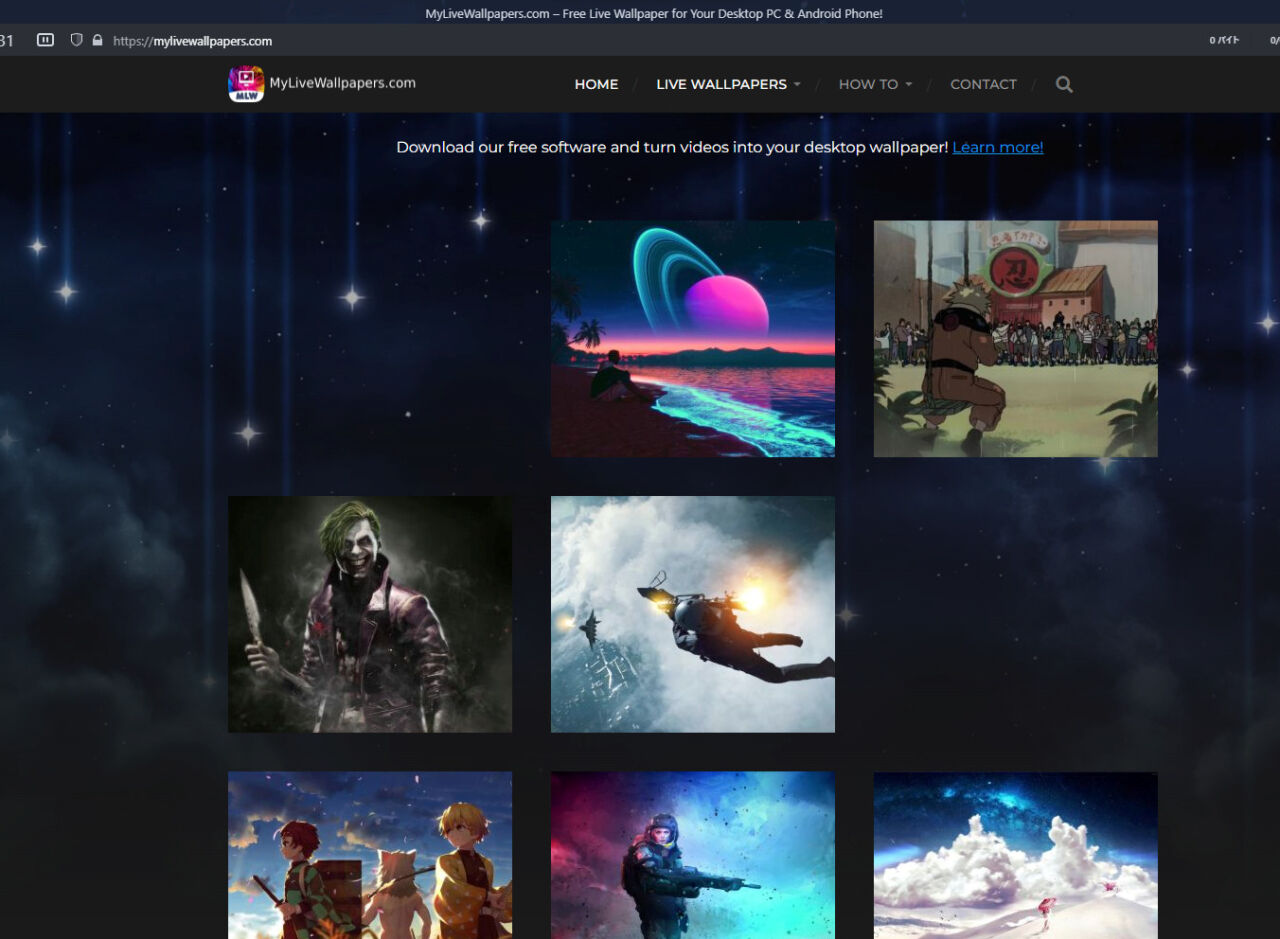Open the Naruto village wallpaper thumbnail
The image size is (1280, 939).
point(1016,339)
